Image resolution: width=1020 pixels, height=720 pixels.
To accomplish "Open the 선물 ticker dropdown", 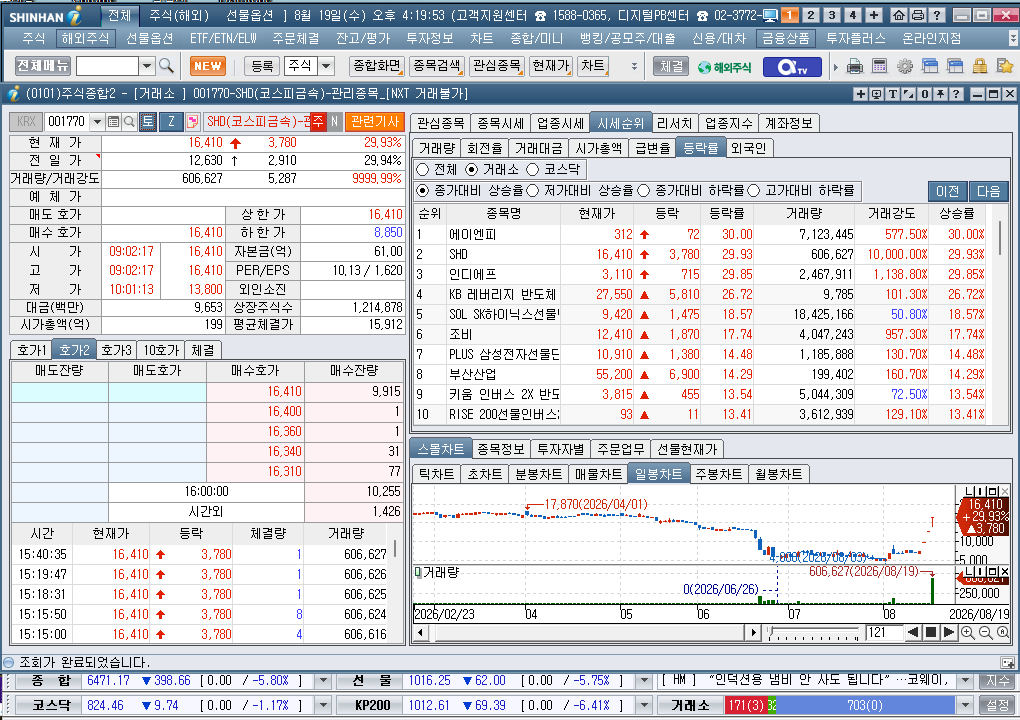I will pos(644,681).
